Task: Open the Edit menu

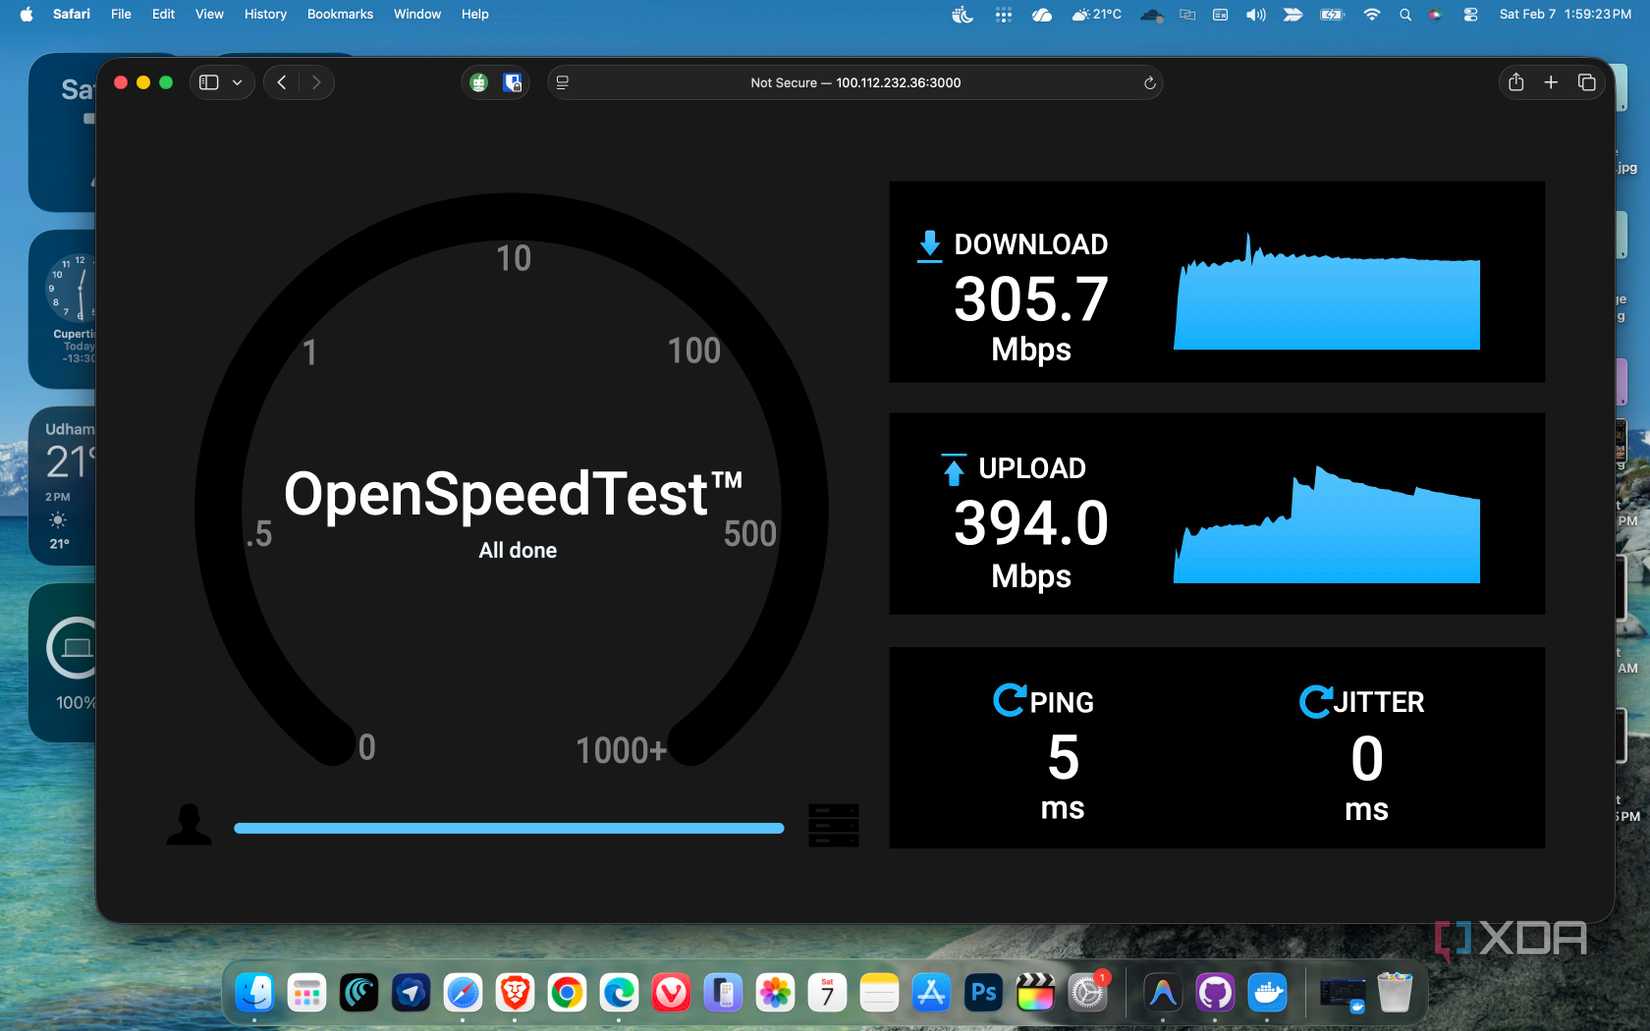Action: 163,14
